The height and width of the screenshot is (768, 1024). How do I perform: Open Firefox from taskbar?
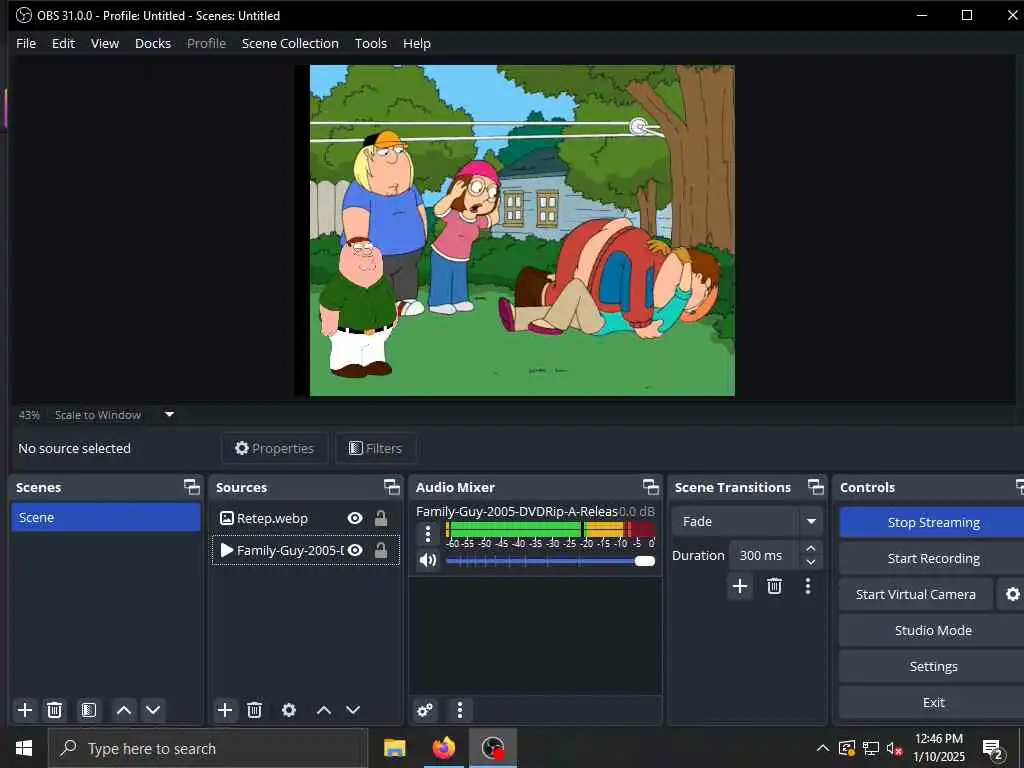pos(443,748)
